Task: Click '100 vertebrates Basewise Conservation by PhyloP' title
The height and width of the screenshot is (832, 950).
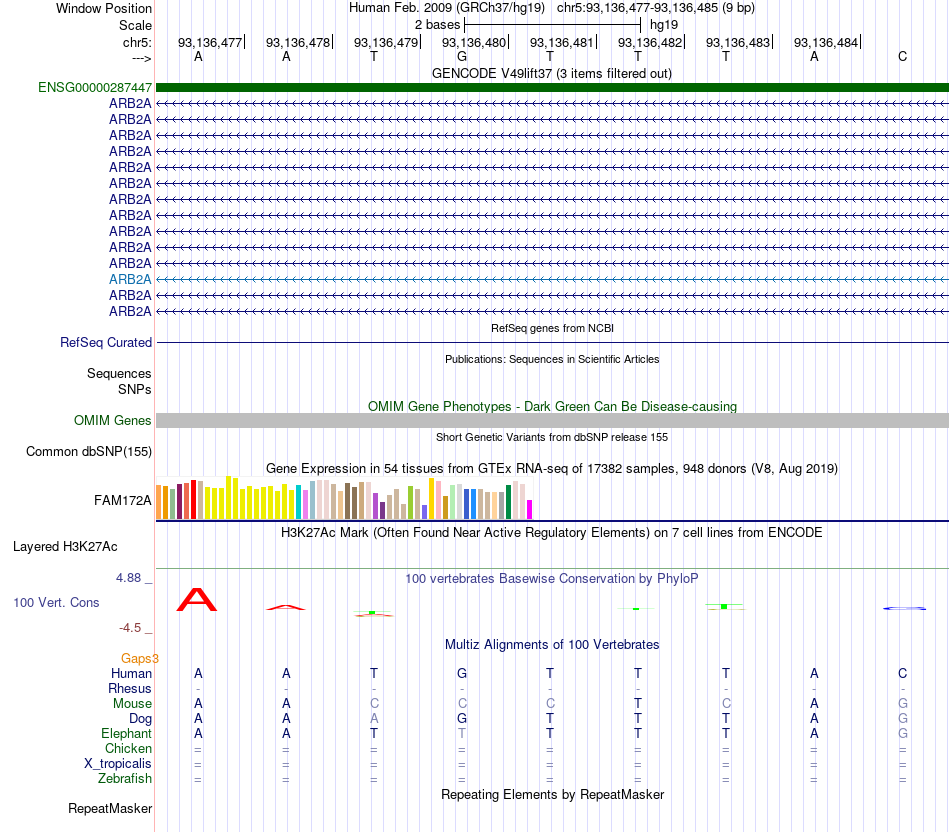Action: 552,579
